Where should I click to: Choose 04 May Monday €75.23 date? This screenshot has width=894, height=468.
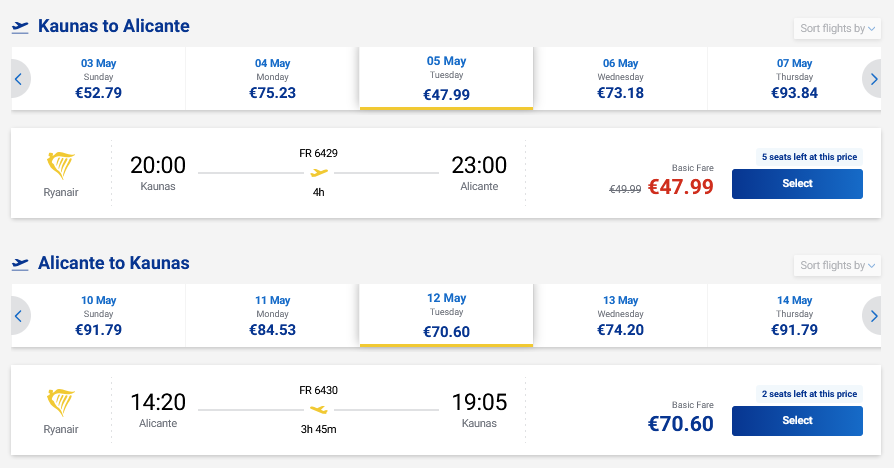tap(272, 78)
